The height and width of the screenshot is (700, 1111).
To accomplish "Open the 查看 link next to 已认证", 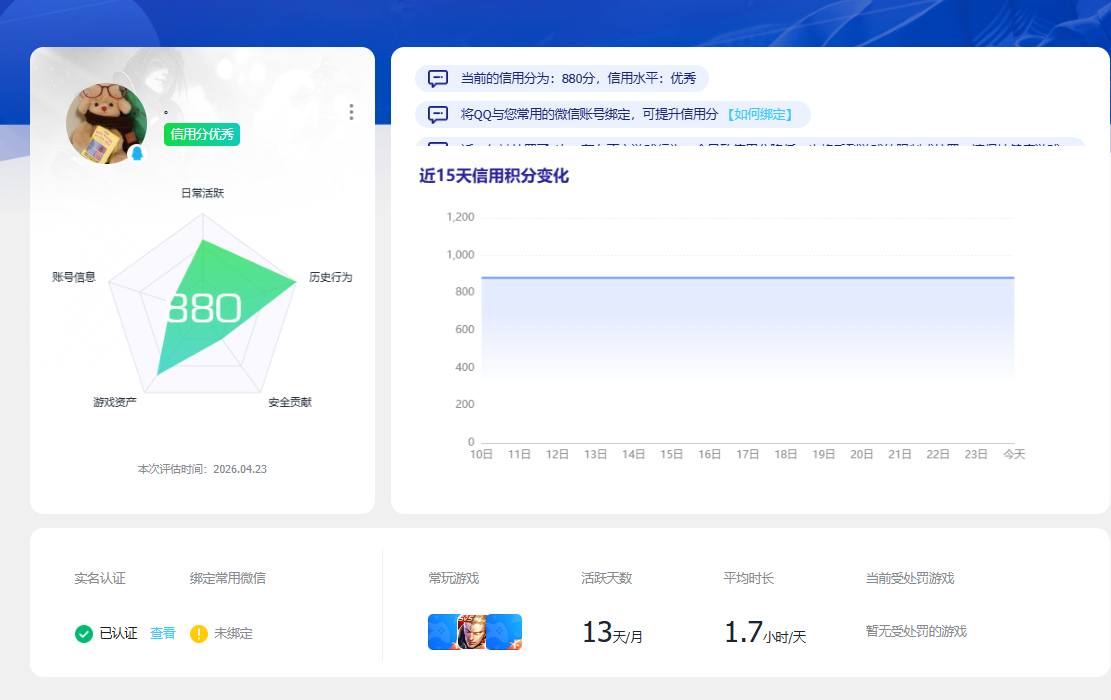I will point(163,633).
